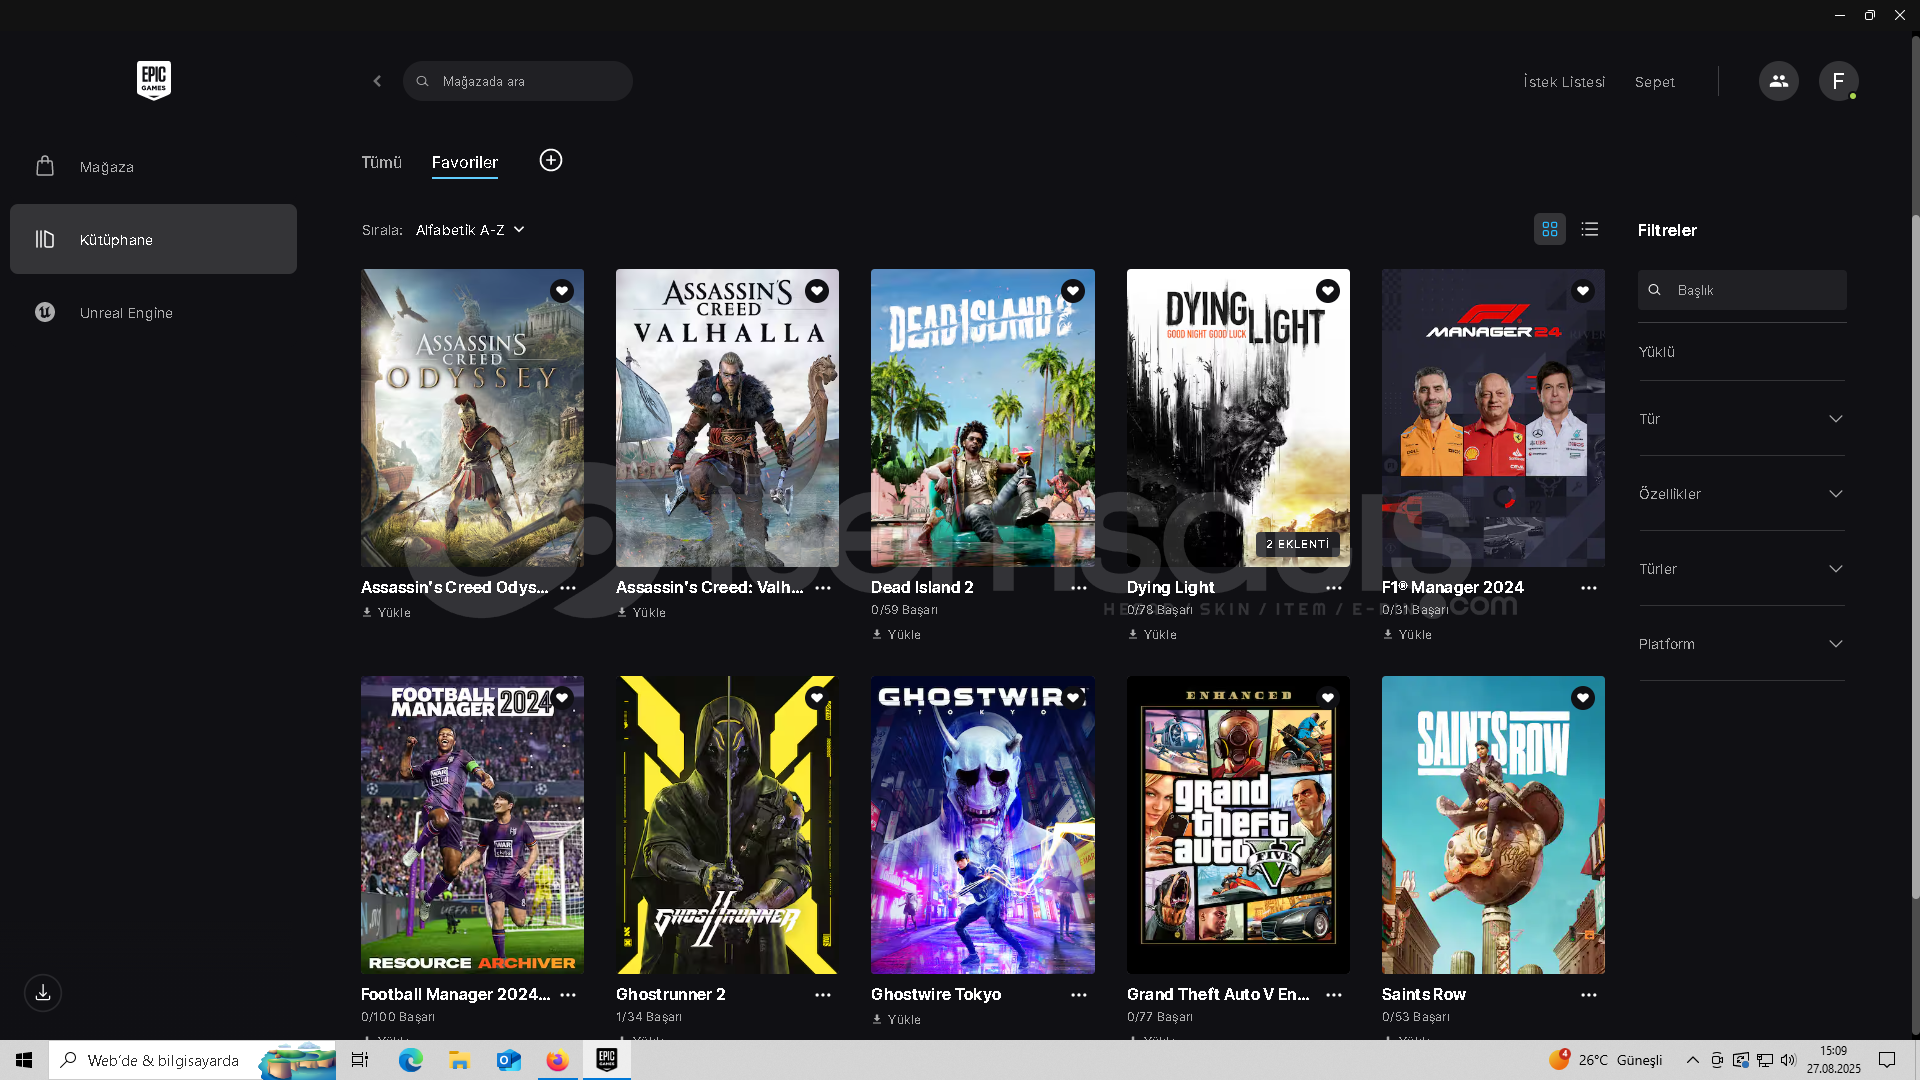Install F1 Manager 2024 via Yükle
1920x1080 pixels.
coord(1408,634)
